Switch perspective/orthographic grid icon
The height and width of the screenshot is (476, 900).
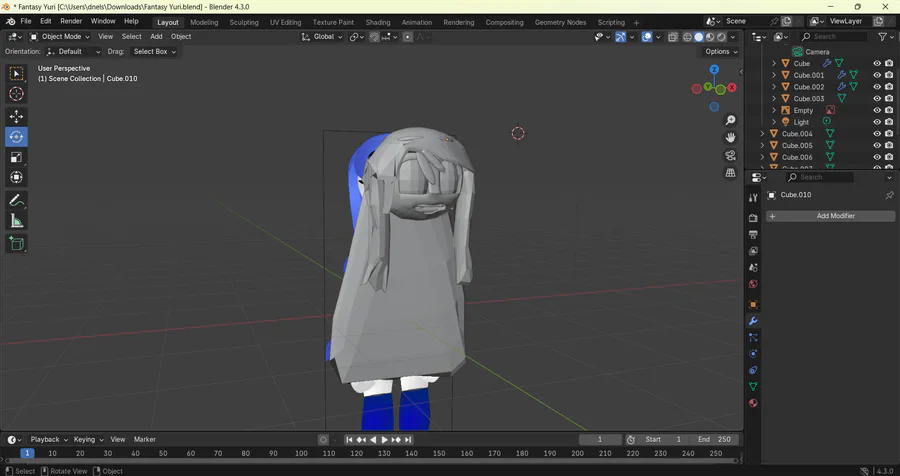point(730,173)
